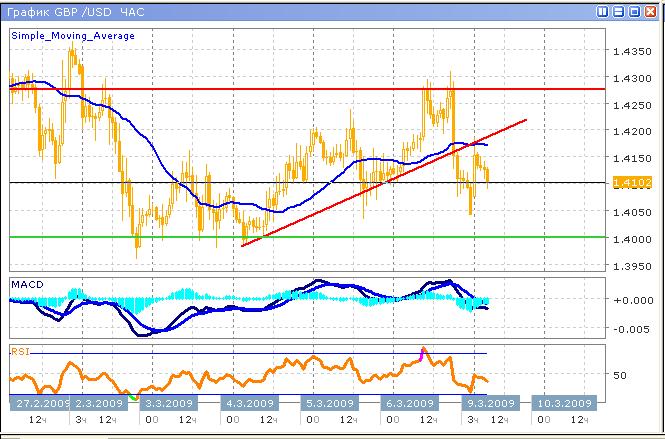This screenshot has height=439, width=665.
Task: Click the 5.3.2009 date marker
Action: 330,403
